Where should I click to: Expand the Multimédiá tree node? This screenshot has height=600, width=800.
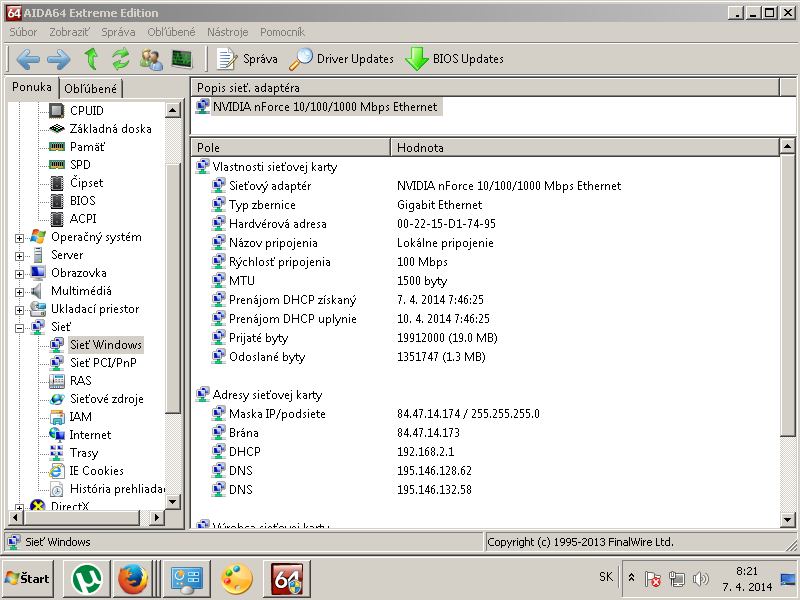point(19,292)
